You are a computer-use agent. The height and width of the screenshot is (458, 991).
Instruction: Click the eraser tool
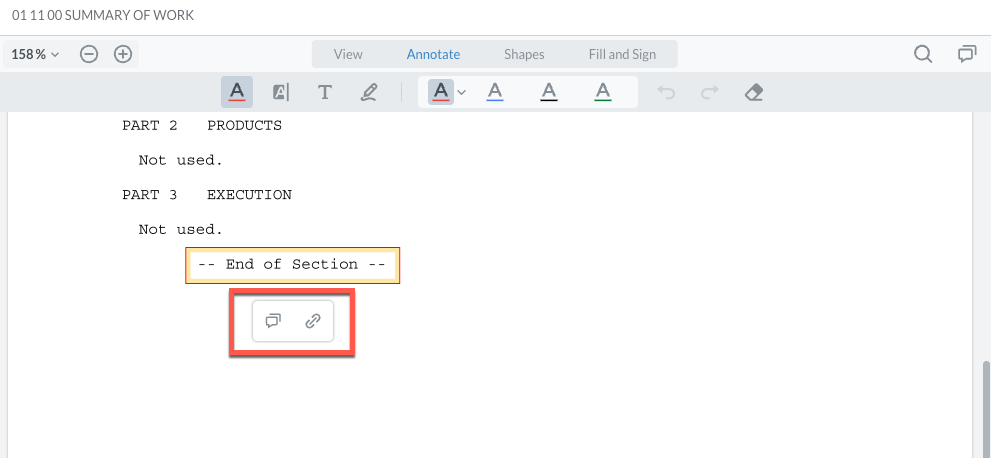pyautogui.click(x=754, y=92)
